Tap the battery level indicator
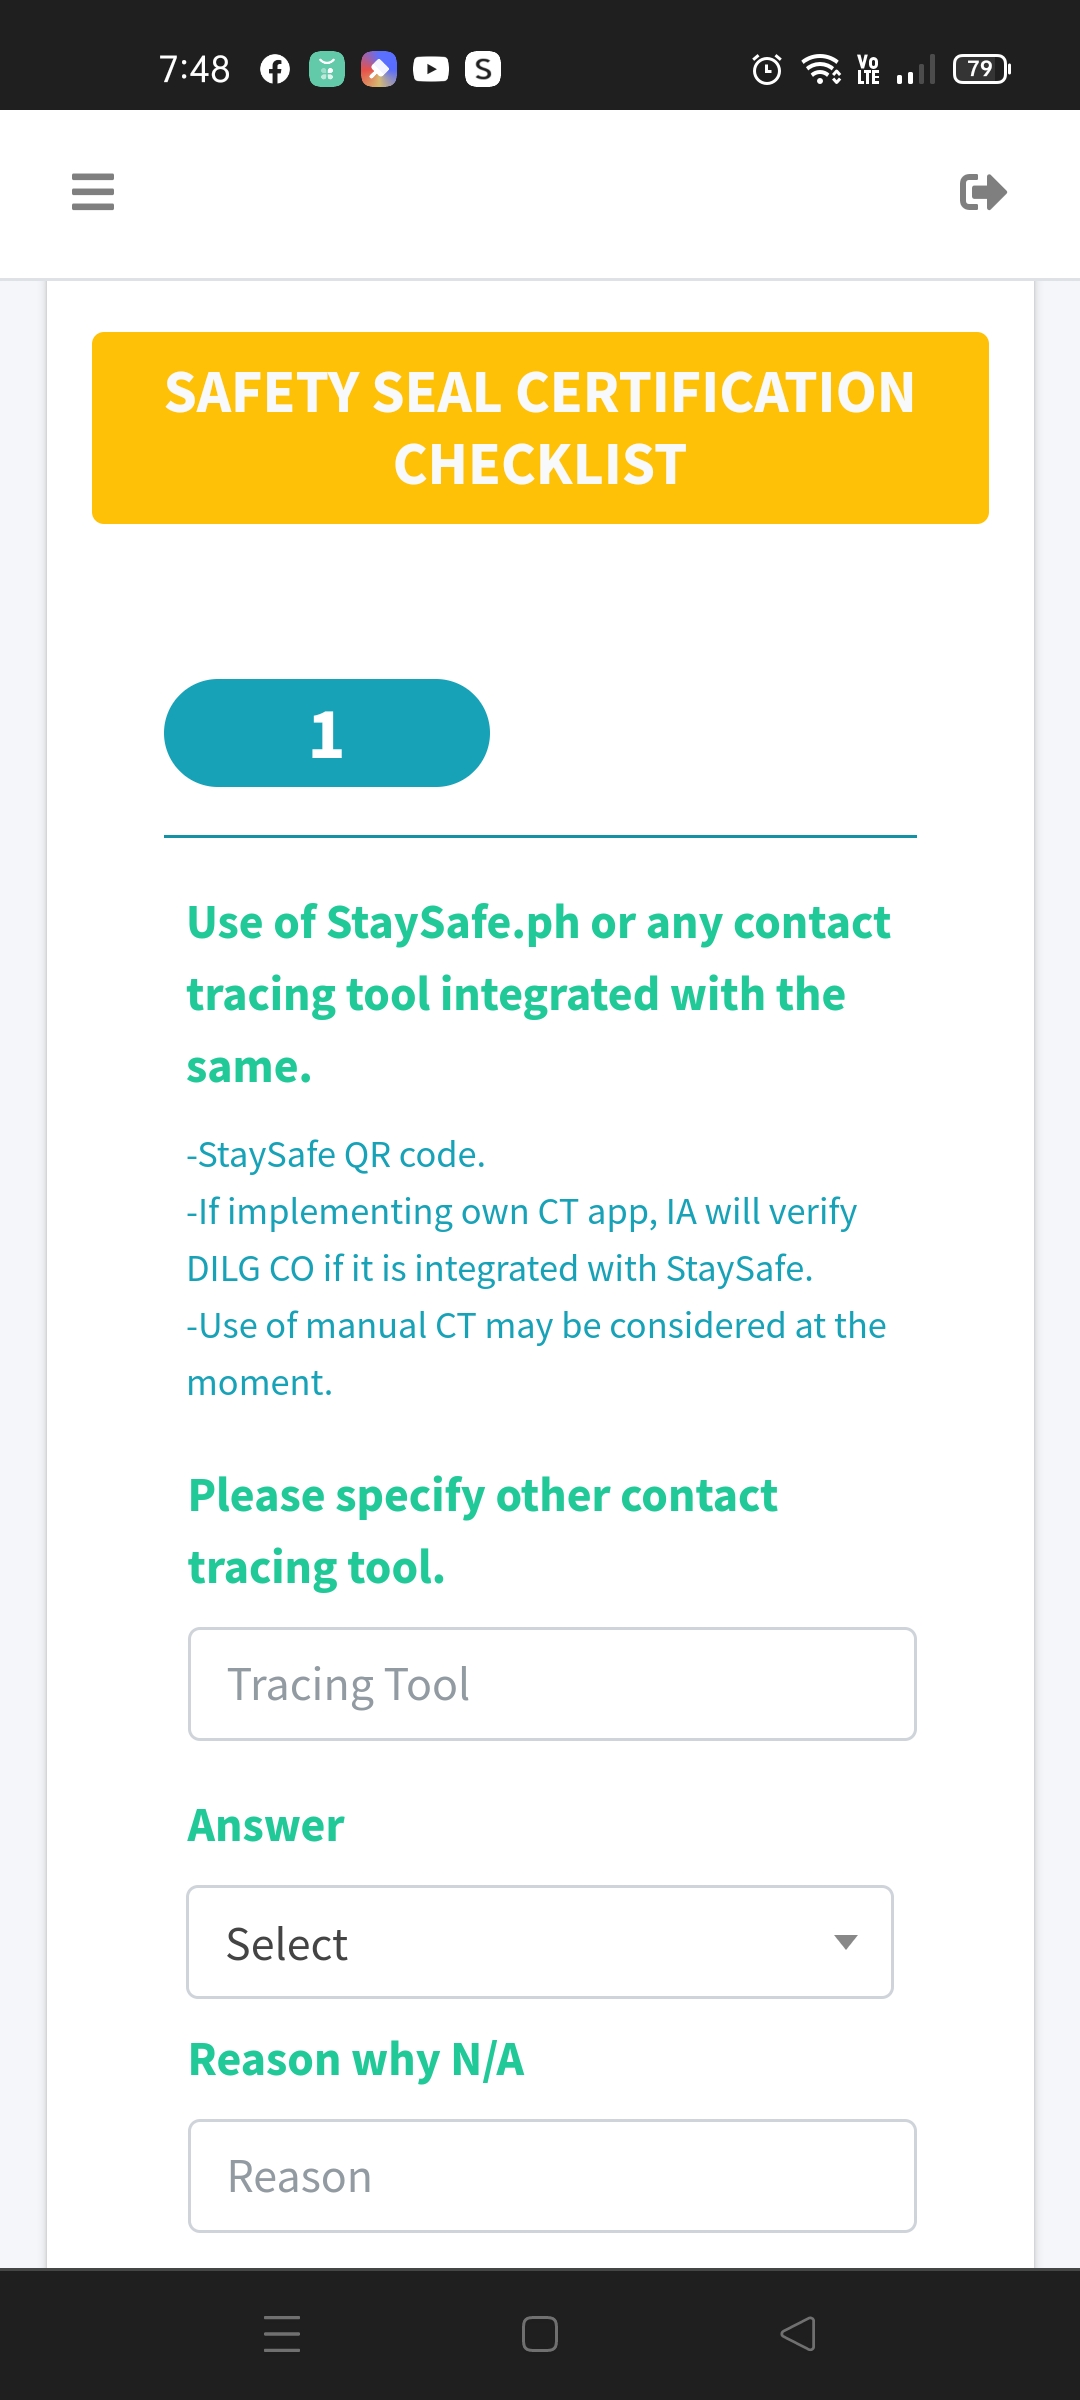 [981, 69]
